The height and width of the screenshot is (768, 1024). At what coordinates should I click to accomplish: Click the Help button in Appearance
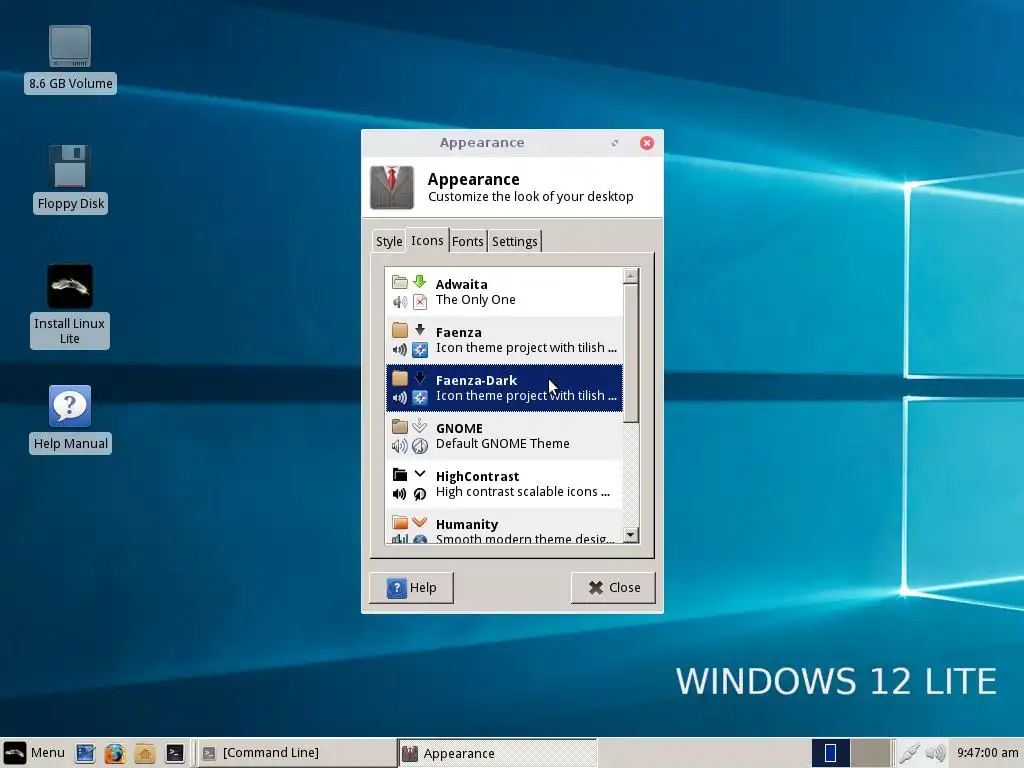point(411,588)
